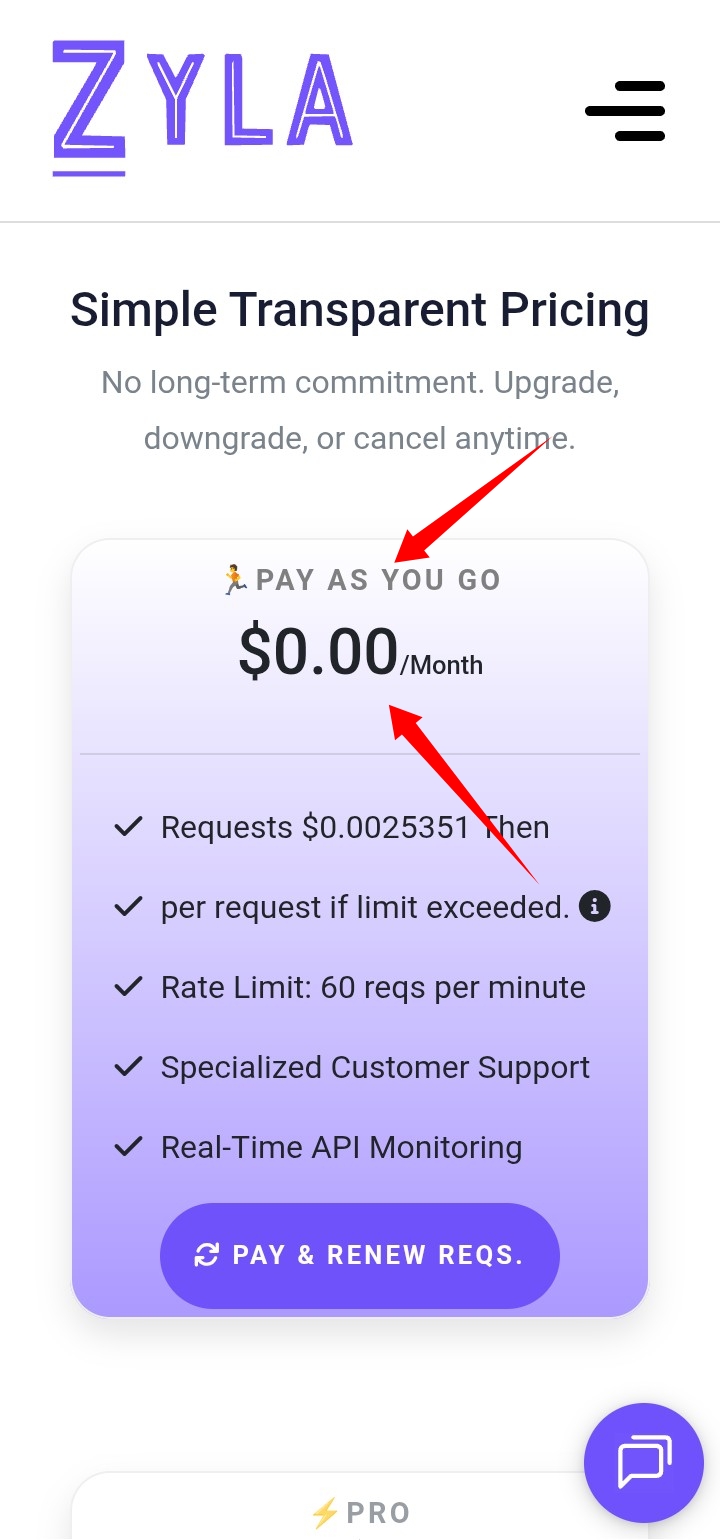Viewport: 720px width, 1540px height.
Task: Click the Rate Limit: 60 reqs text
Action: click(373, 987)
